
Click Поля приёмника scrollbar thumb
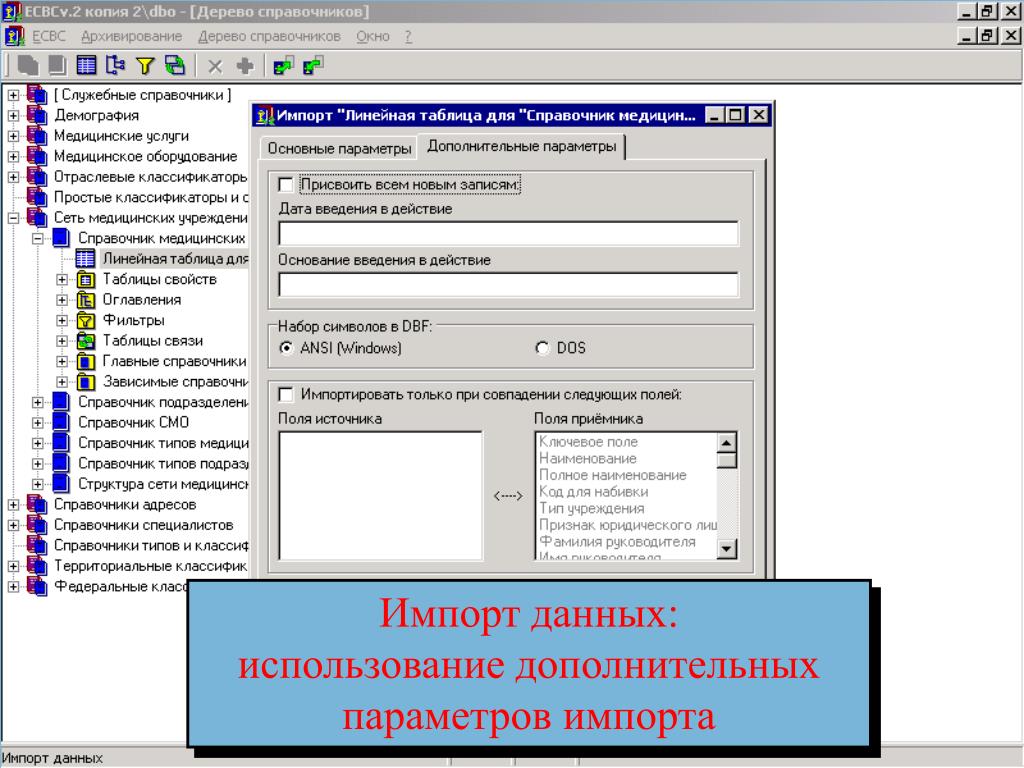click(x=727, y=460)
